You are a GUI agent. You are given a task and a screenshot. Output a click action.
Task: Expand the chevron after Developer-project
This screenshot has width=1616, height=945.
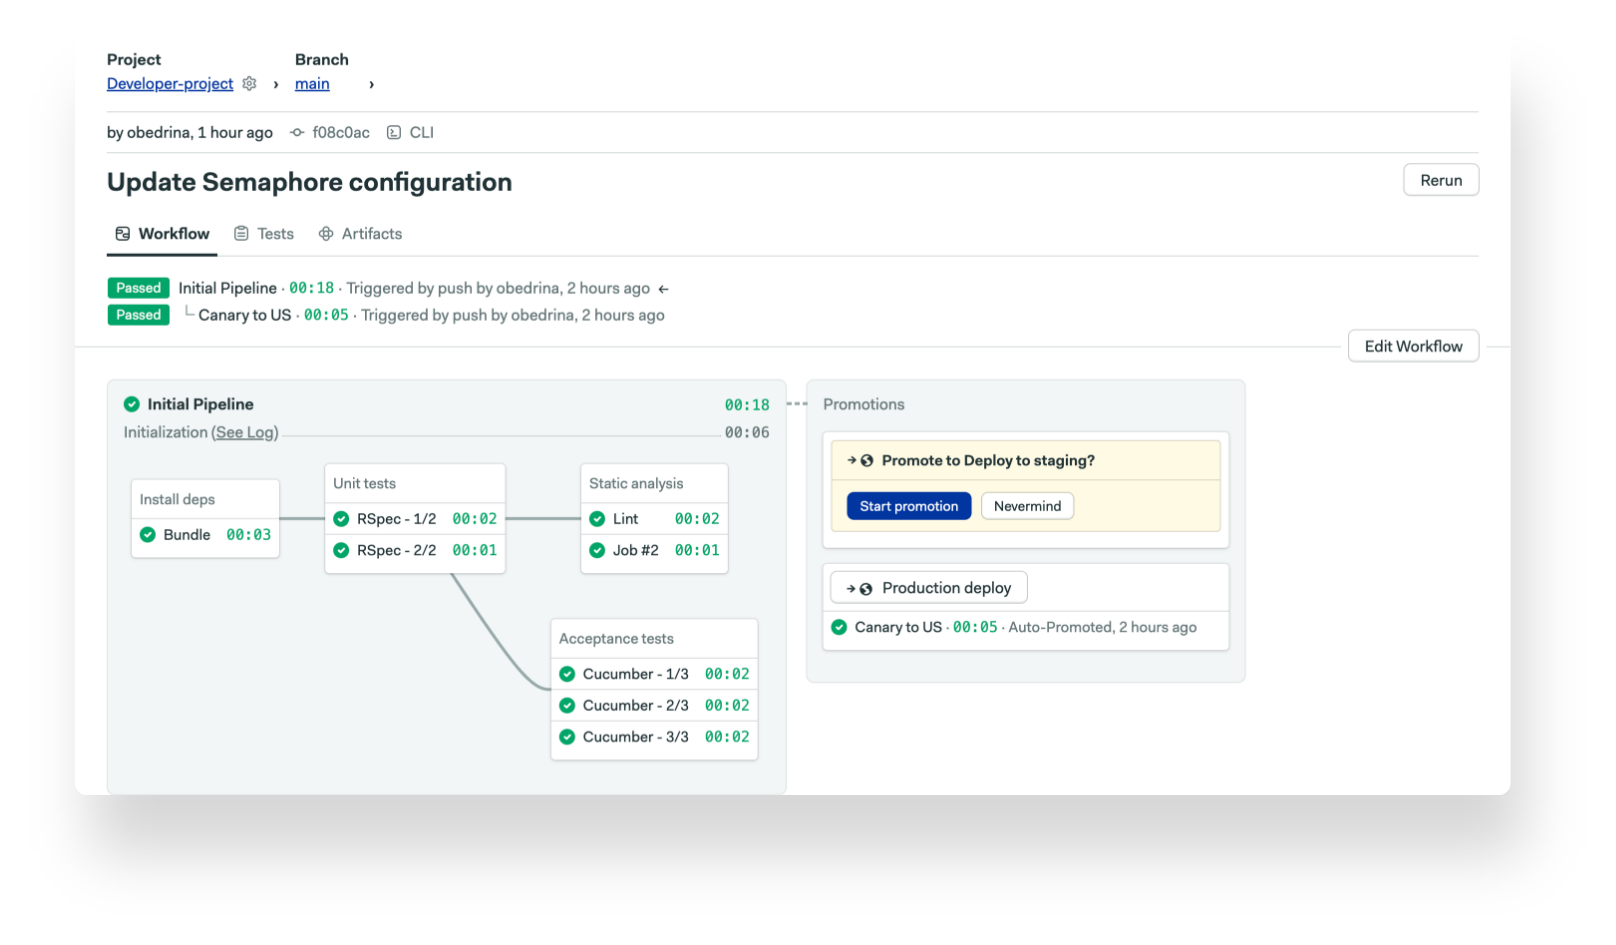click(x=276, y=84)
